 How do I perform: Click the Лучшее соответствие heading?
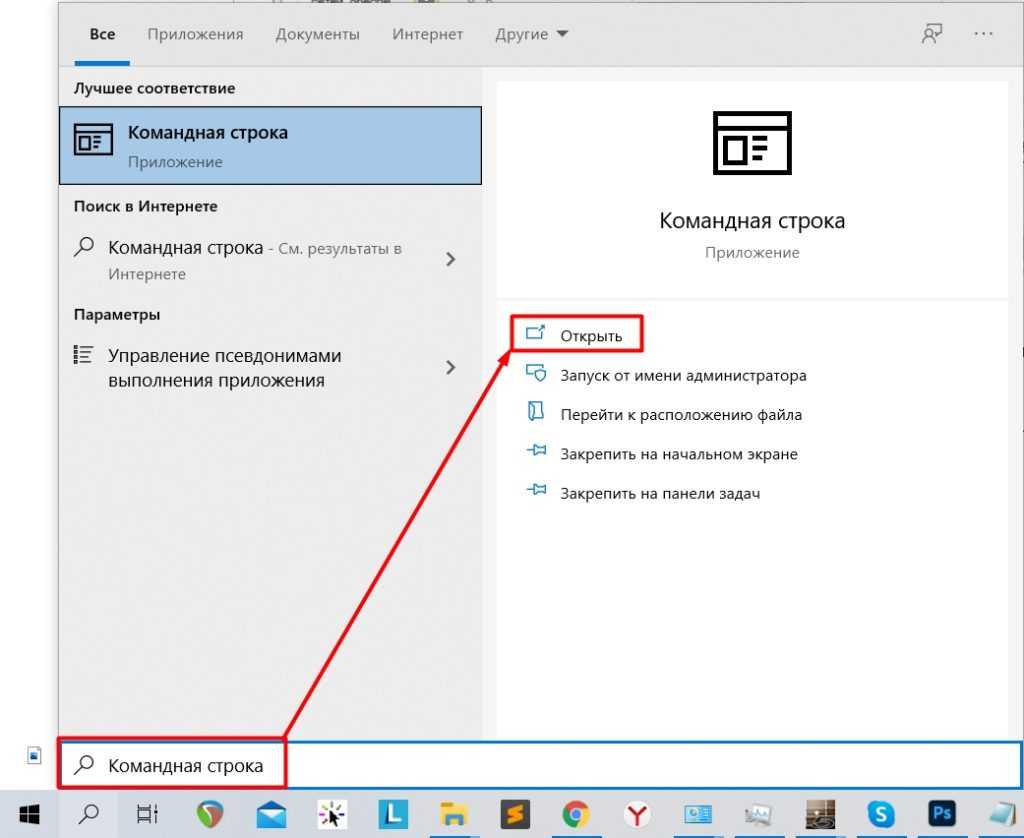pos(154,88)
